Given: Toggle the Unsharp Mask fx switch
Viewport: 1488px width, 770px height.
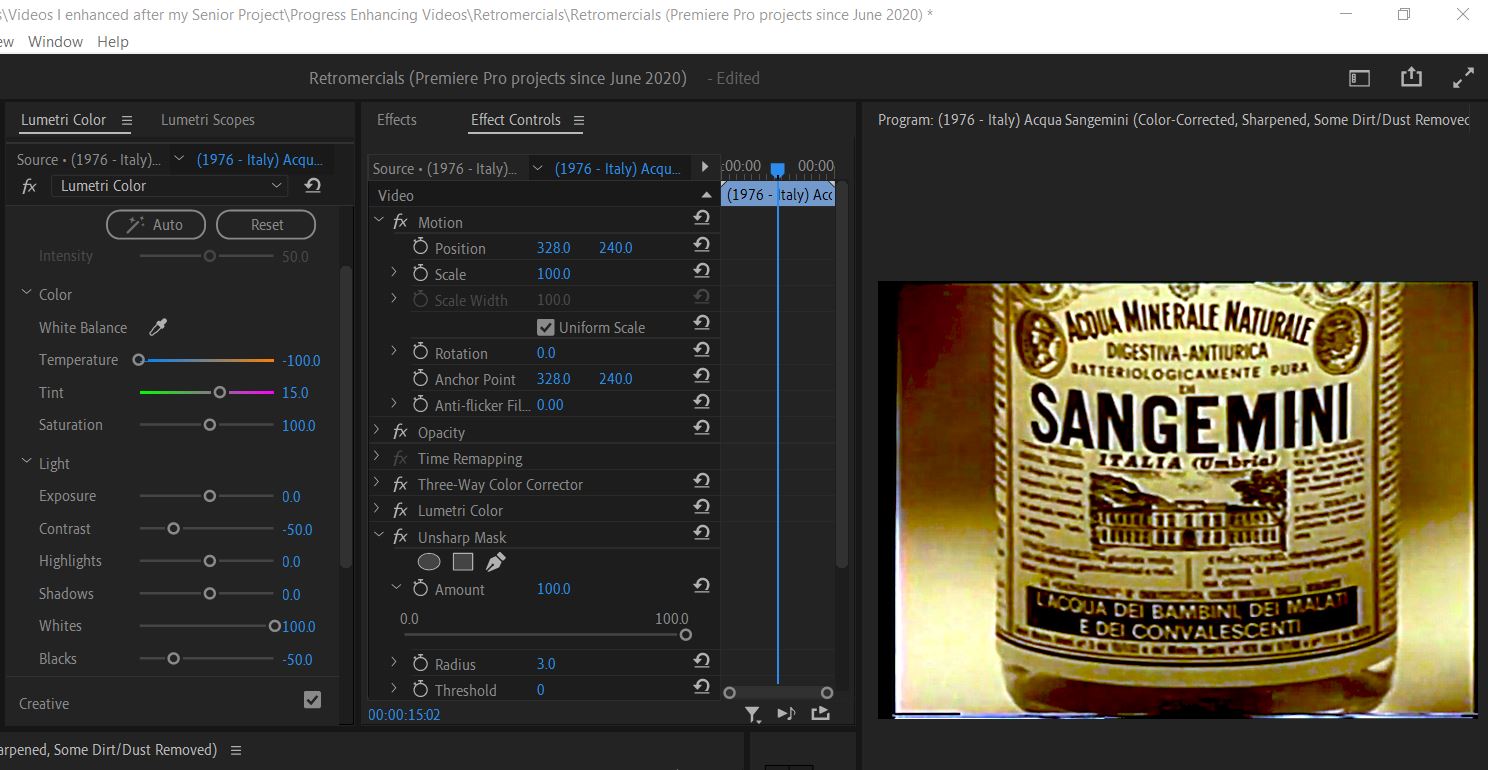Looking at the screenshot, I should coord(400,537).
